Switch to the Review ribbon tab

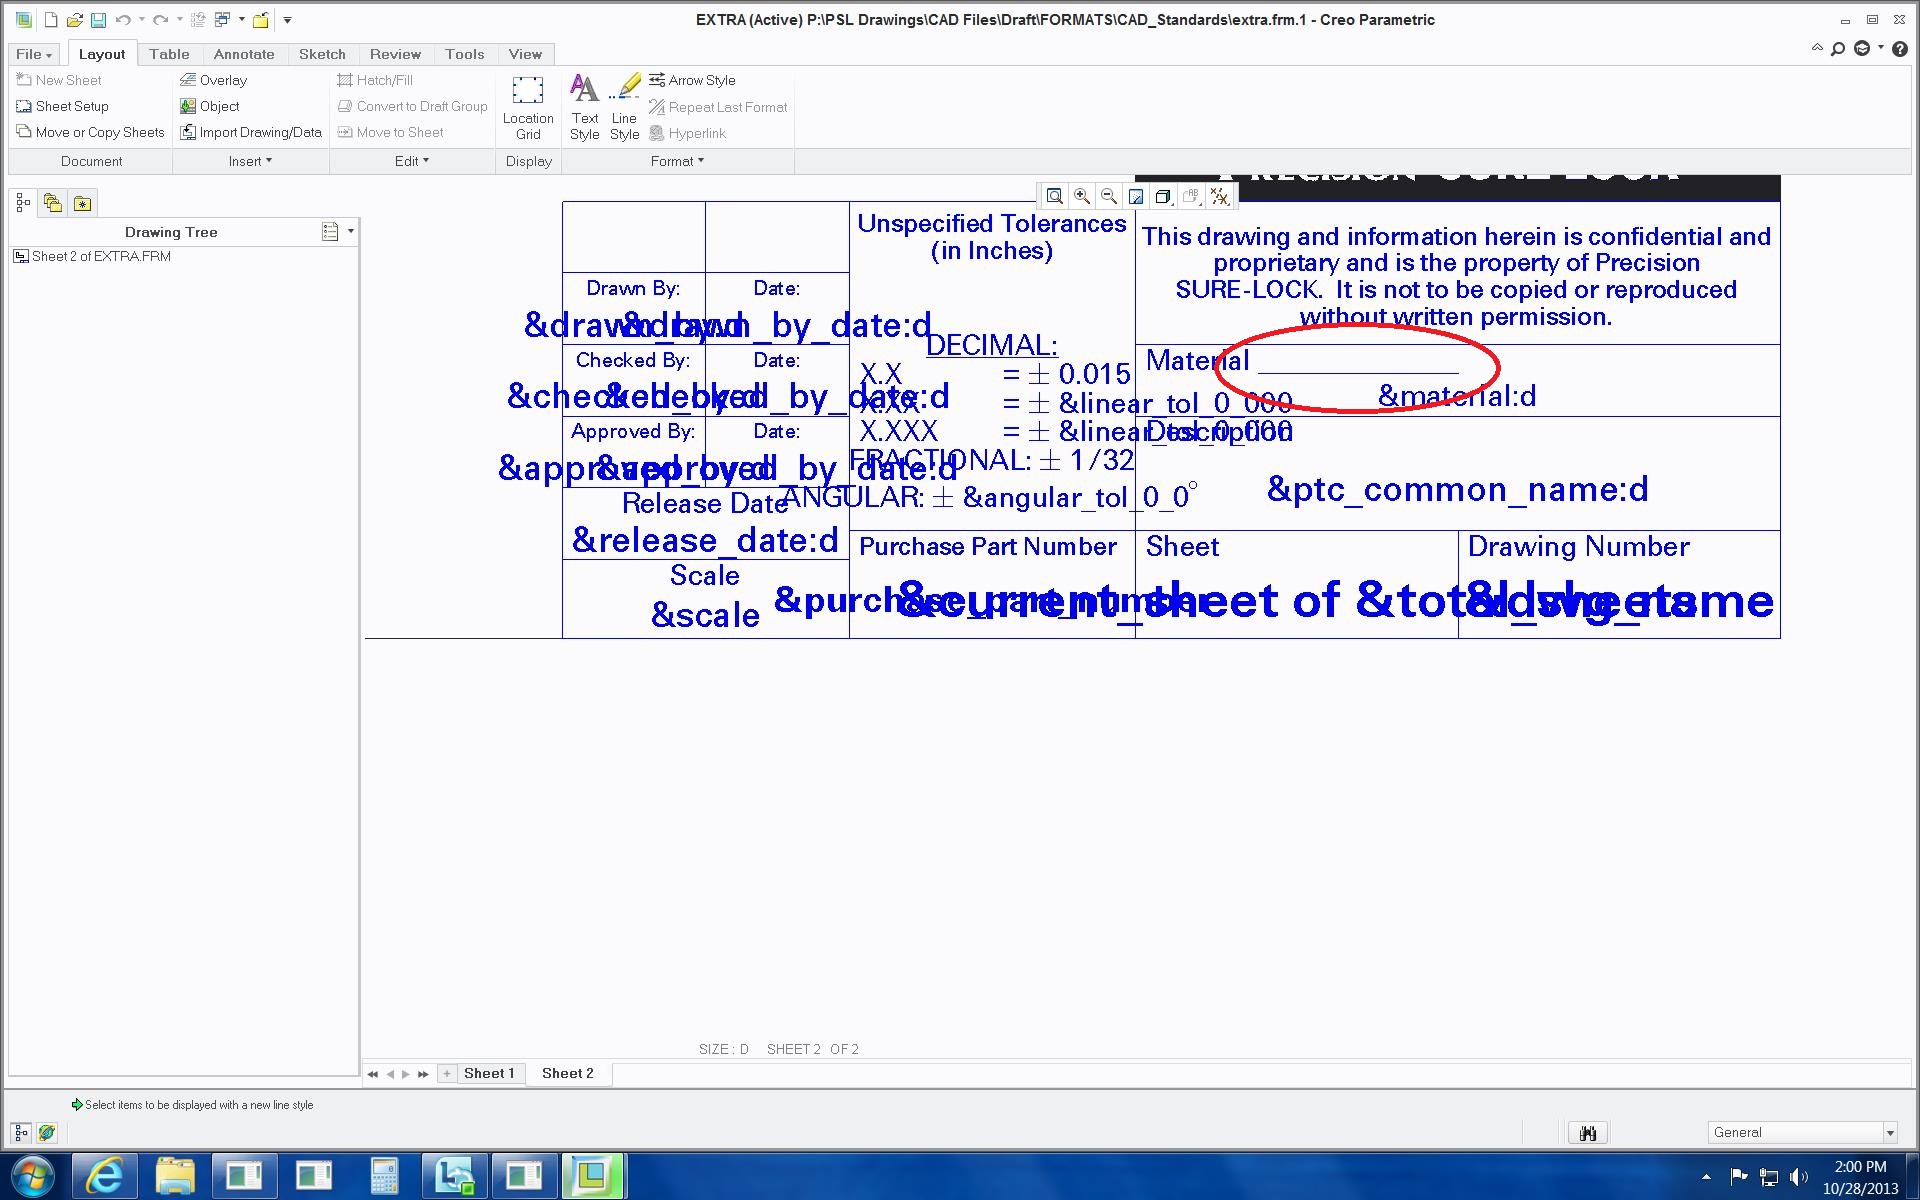395,54
